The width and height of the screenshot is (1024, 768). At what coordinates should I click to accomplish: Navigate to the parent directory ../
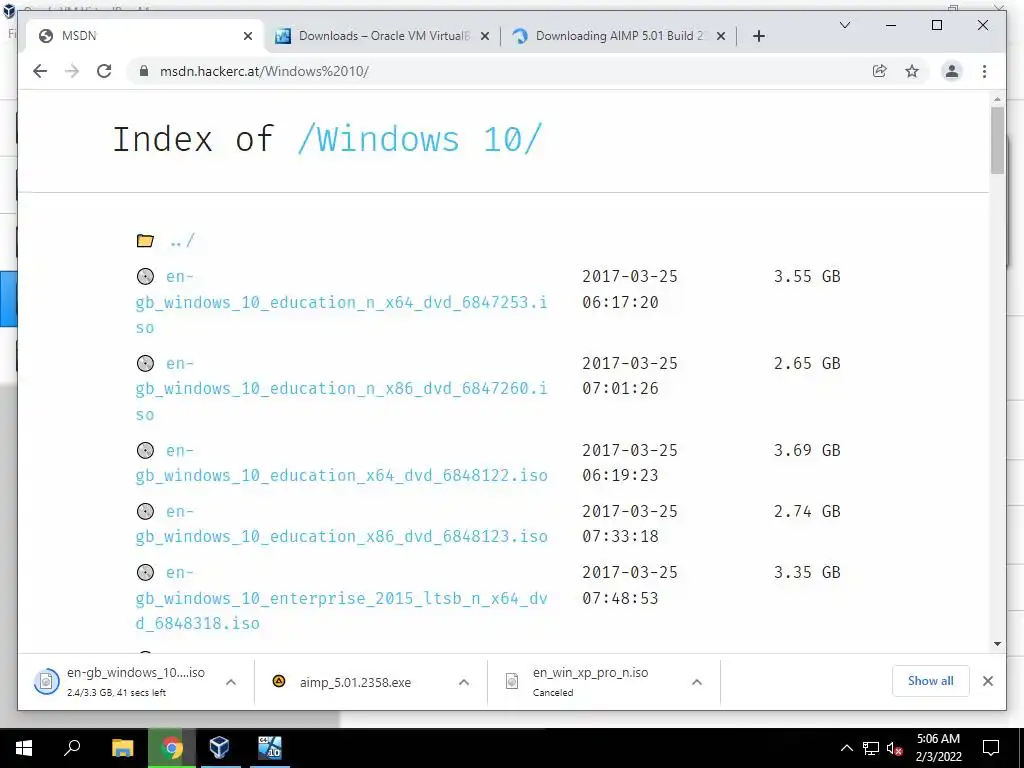182,240
